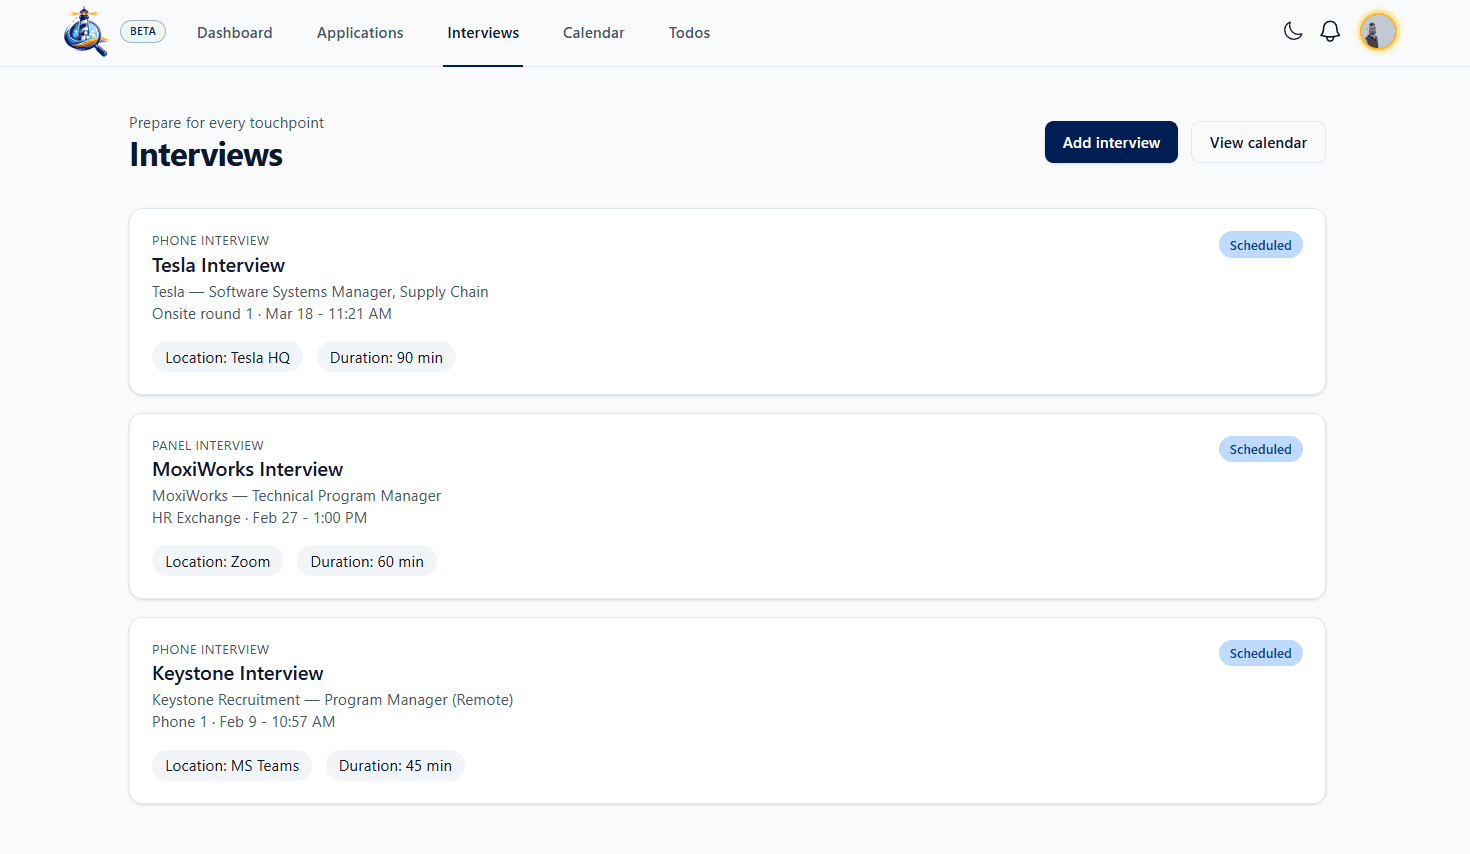Go to Dashboard tab
1470x854 pixels.
[234, 33]
